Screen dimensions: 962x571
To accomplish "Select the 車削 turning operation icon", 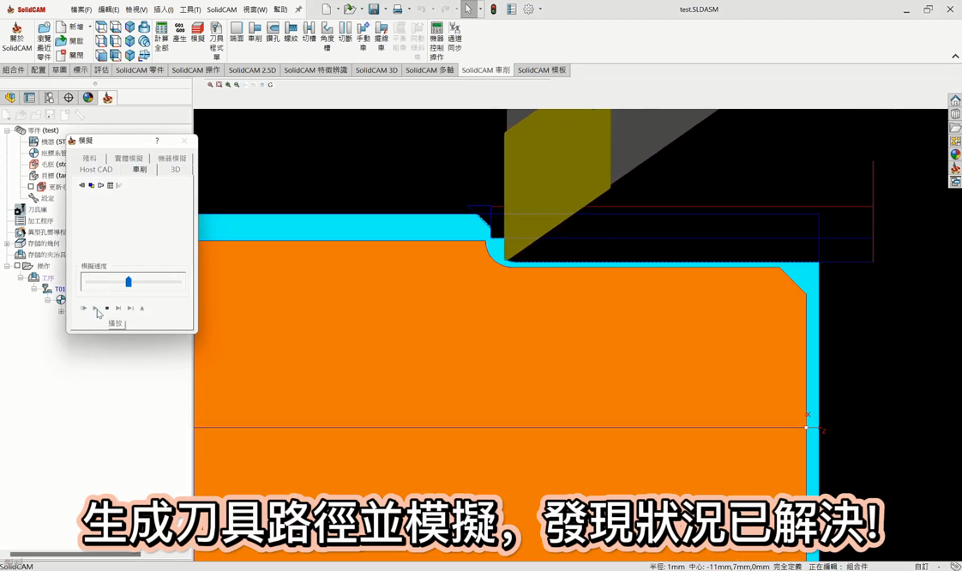I will 255,33.
